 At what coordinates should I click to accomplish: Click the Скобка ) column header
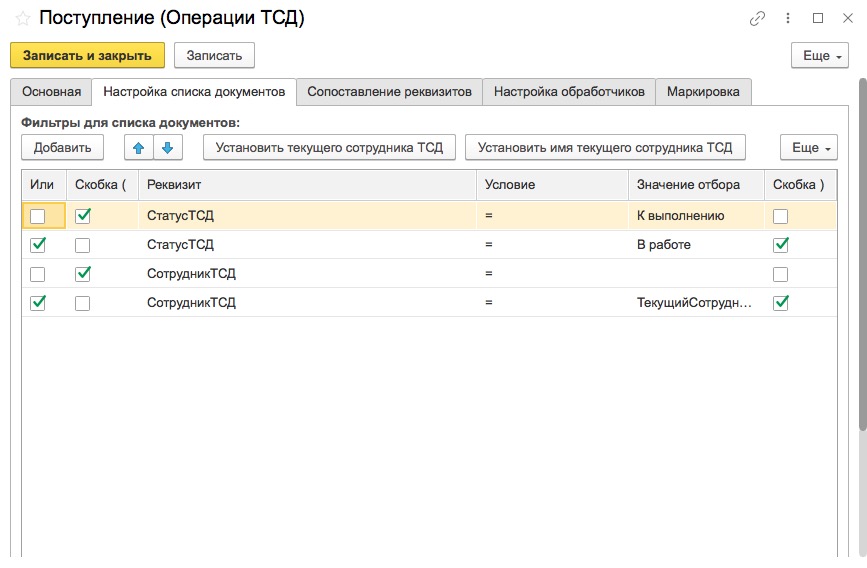point(800,185)
